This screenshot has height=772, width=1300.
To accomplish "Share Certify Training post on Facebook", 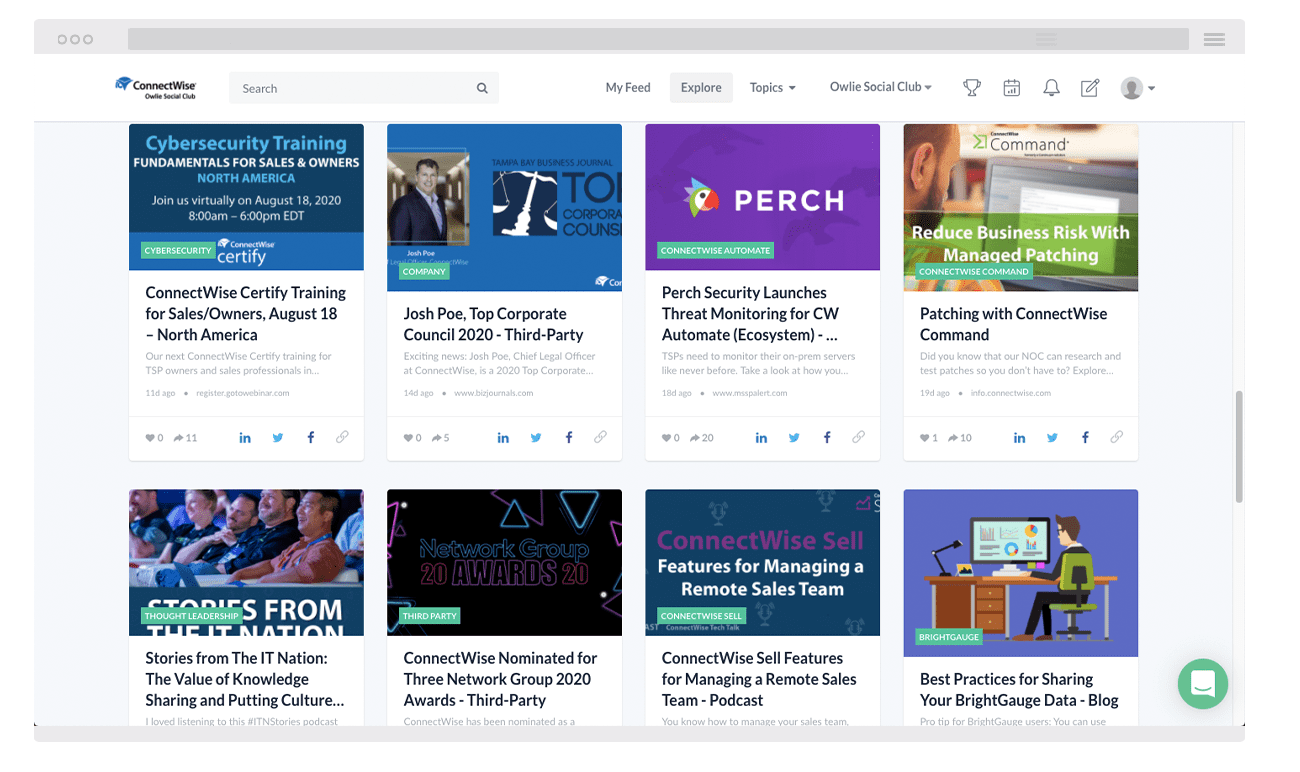I will pos(311,437).
